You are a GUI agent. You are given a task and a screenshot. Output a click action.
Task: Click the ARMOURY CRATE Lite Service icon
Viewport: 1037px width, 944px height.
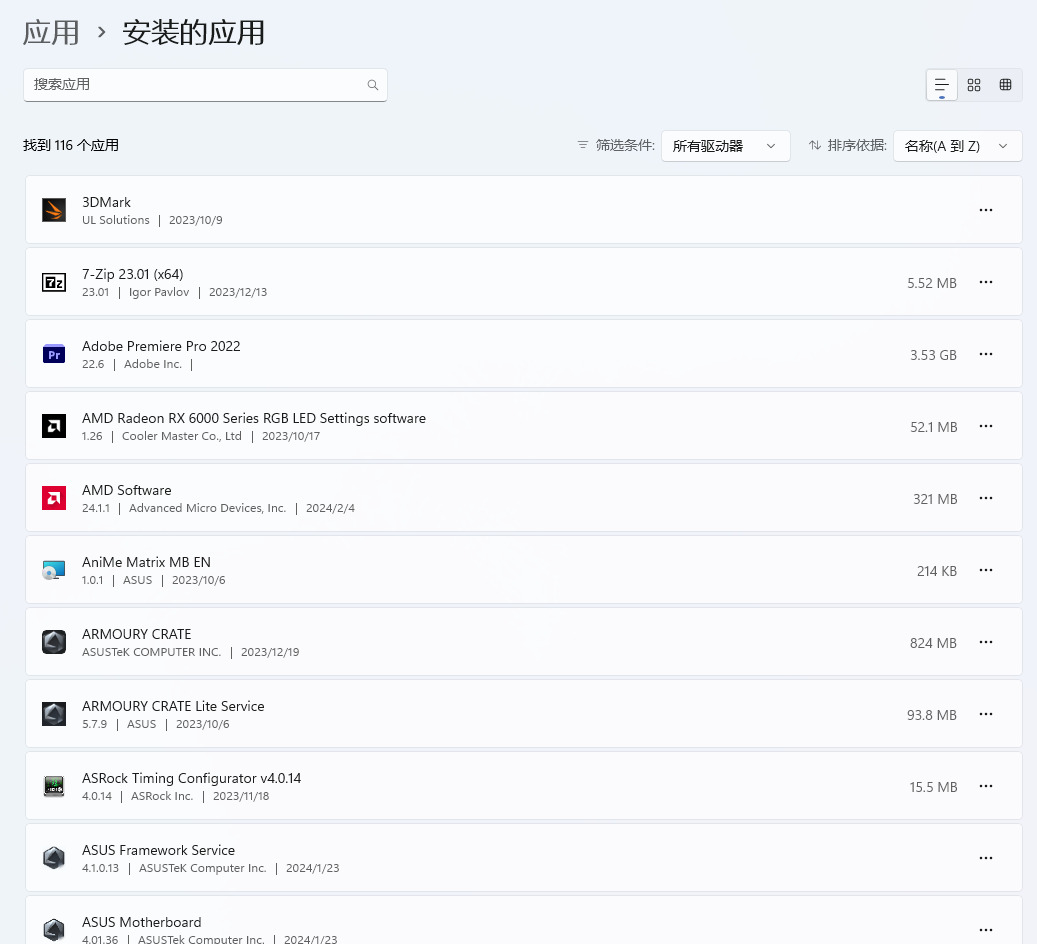pos(54,714)
